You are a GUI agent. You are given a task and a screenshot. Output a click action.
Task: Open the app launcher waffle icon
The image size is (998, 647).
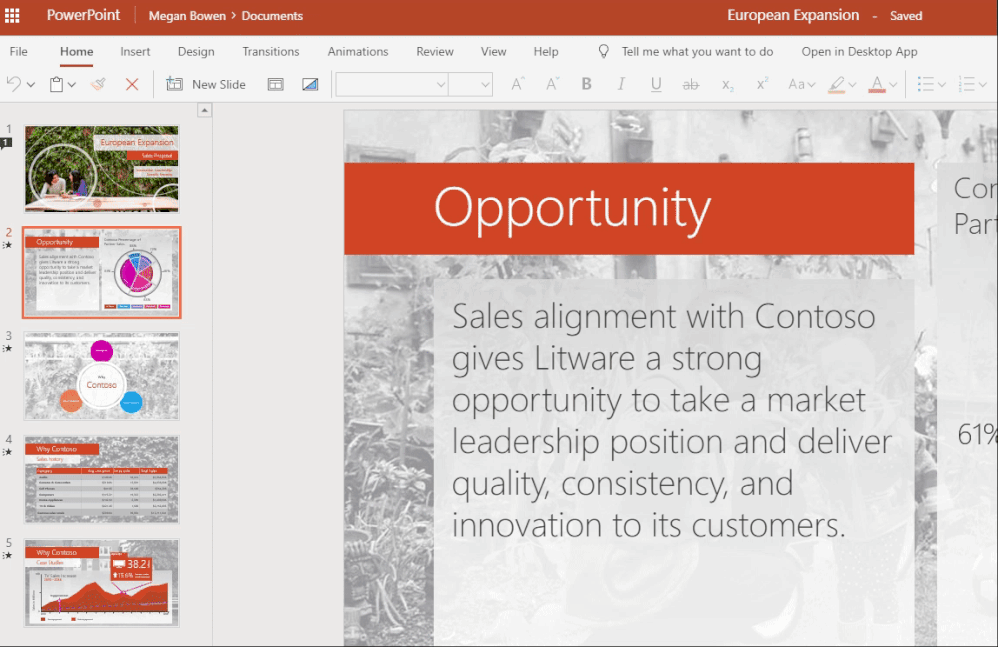(12, 15)
